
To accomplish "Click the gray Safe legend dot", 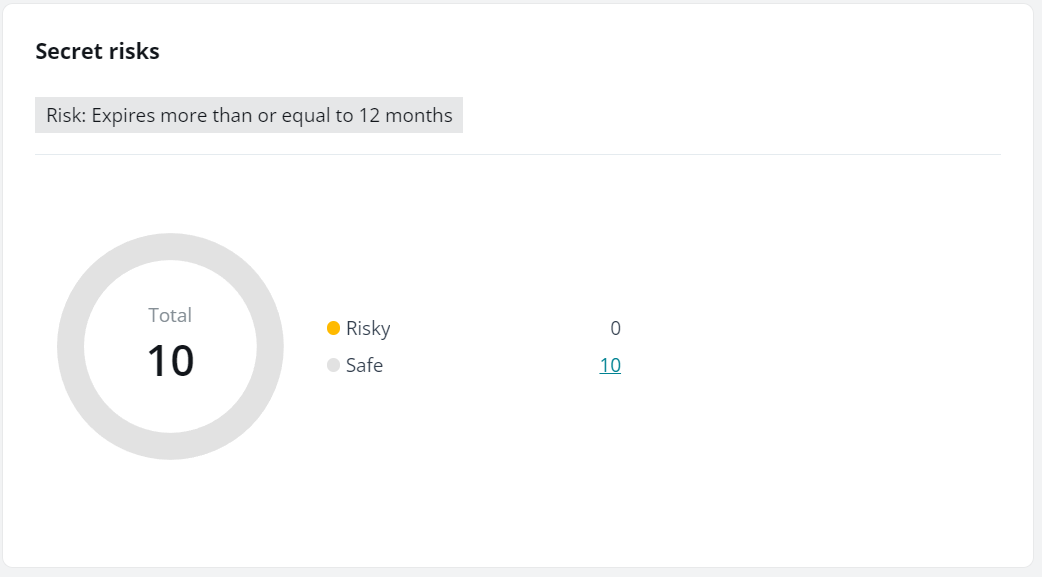I will [334, 366].
